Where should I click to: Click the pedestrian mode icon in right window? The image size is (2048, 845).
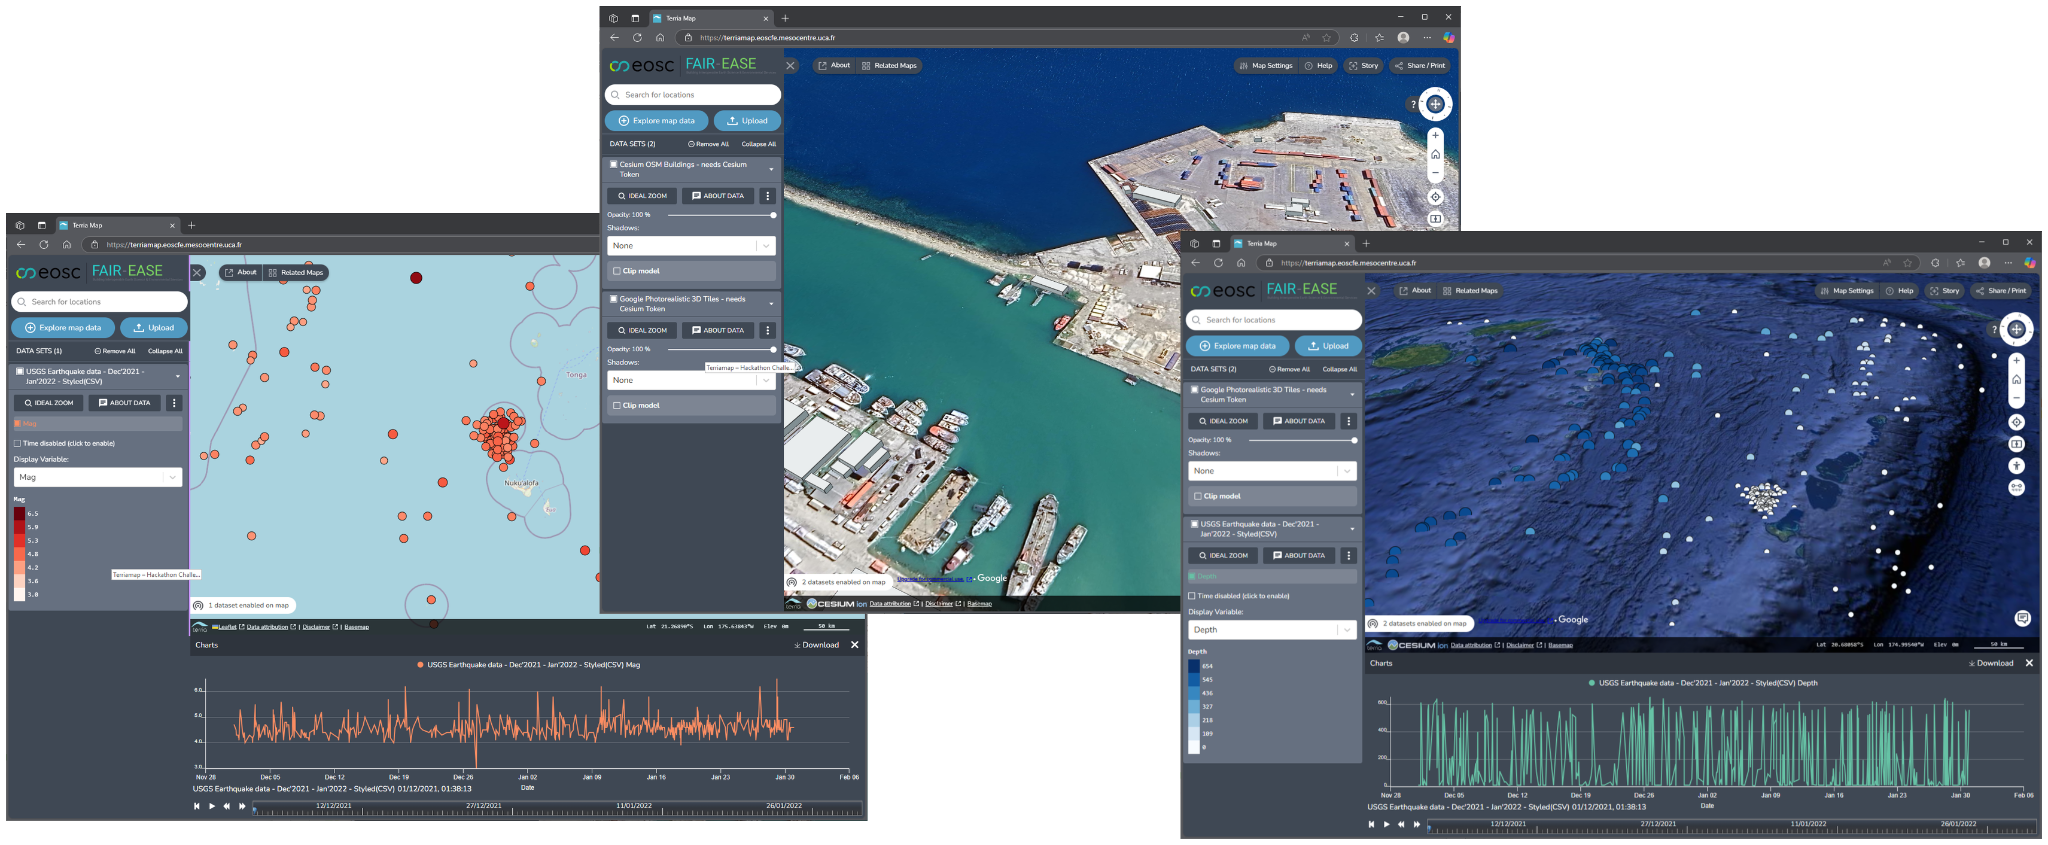click(x=2016, y=466)
